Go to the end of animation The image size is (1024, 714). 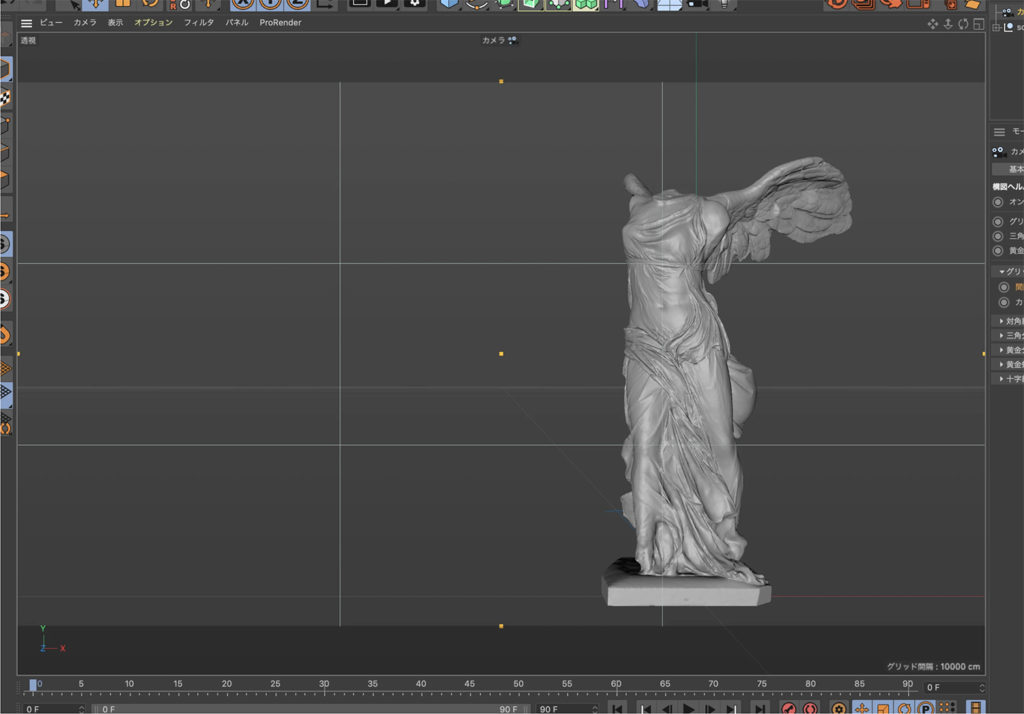[760, 709]
